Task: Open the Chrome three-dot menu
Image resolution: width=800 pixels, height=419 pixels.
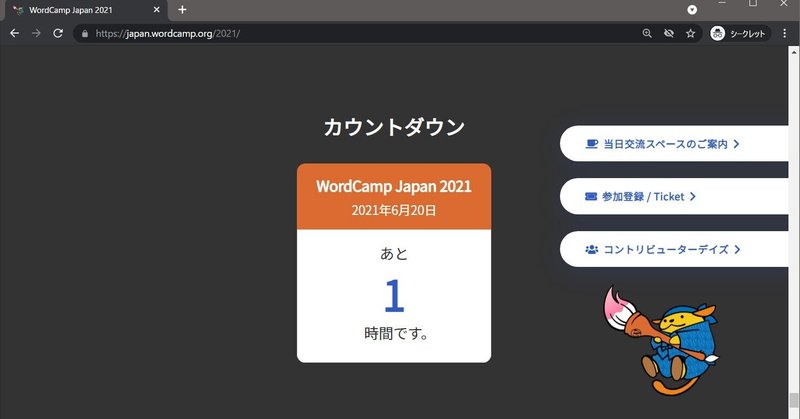Action: point(785,33)
